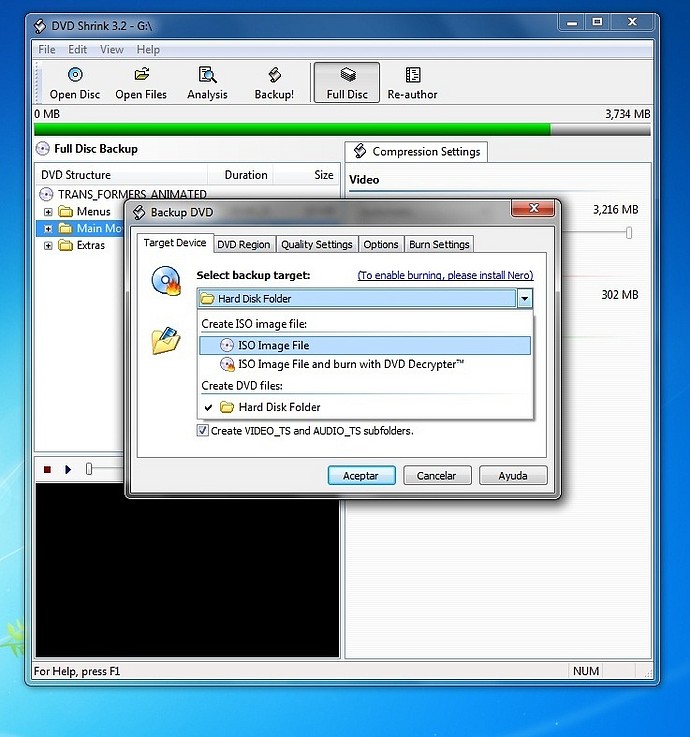Click the Extras folder icon

pyautogui.click(x=65, y=245)
